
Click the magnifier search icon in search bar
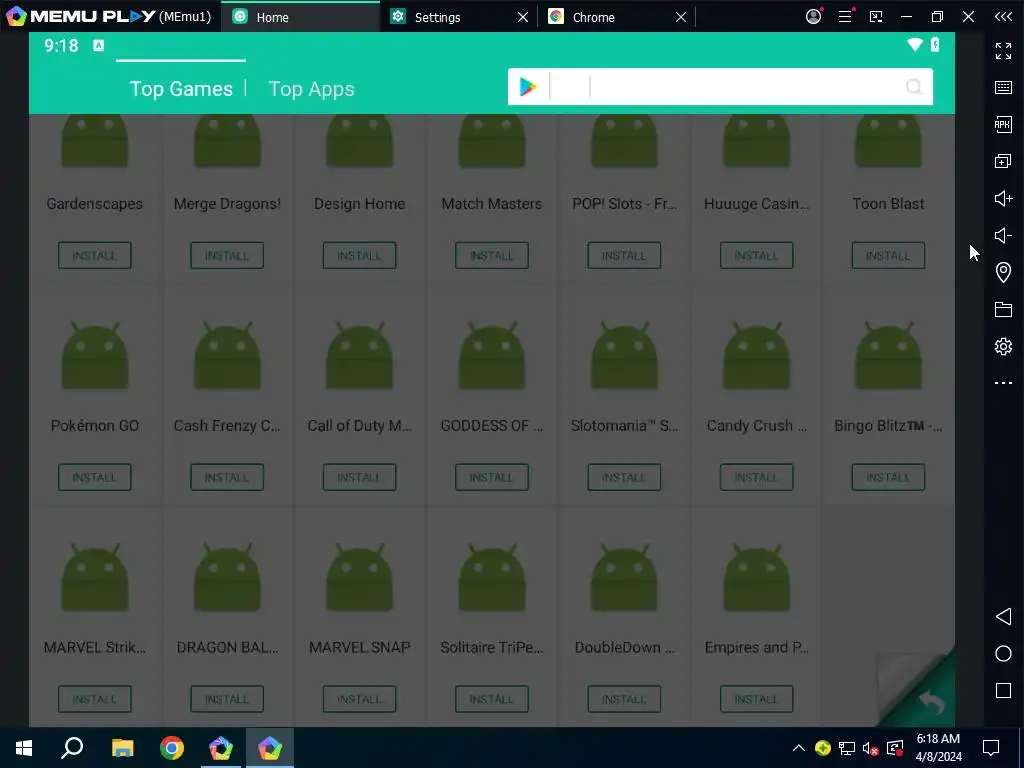tap(914, 87)
